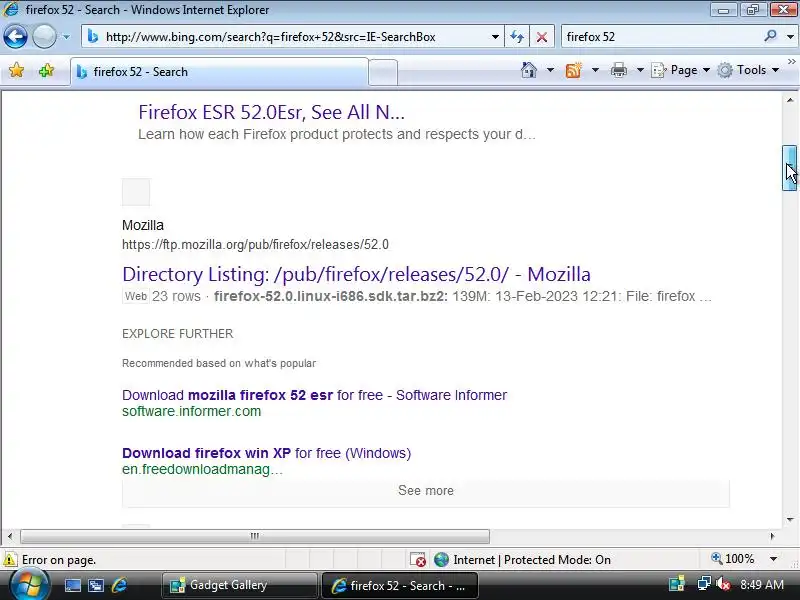The image size is (800, 600).
Task: Launch Internet Explorer from quick launch
Action: coord(119,585)
